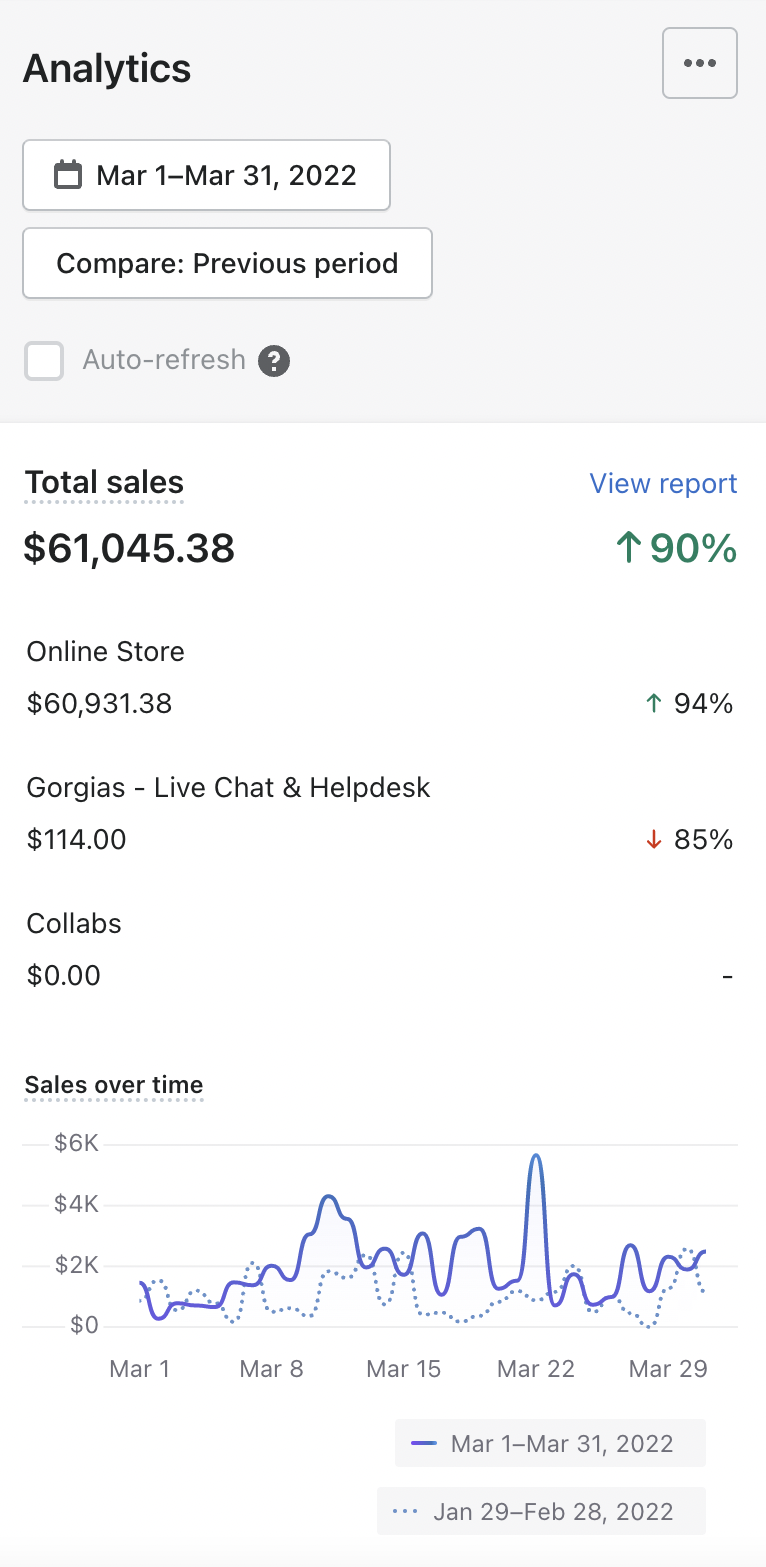
Task: Click the Mar 8 axis label
Action: point(271,1369)
